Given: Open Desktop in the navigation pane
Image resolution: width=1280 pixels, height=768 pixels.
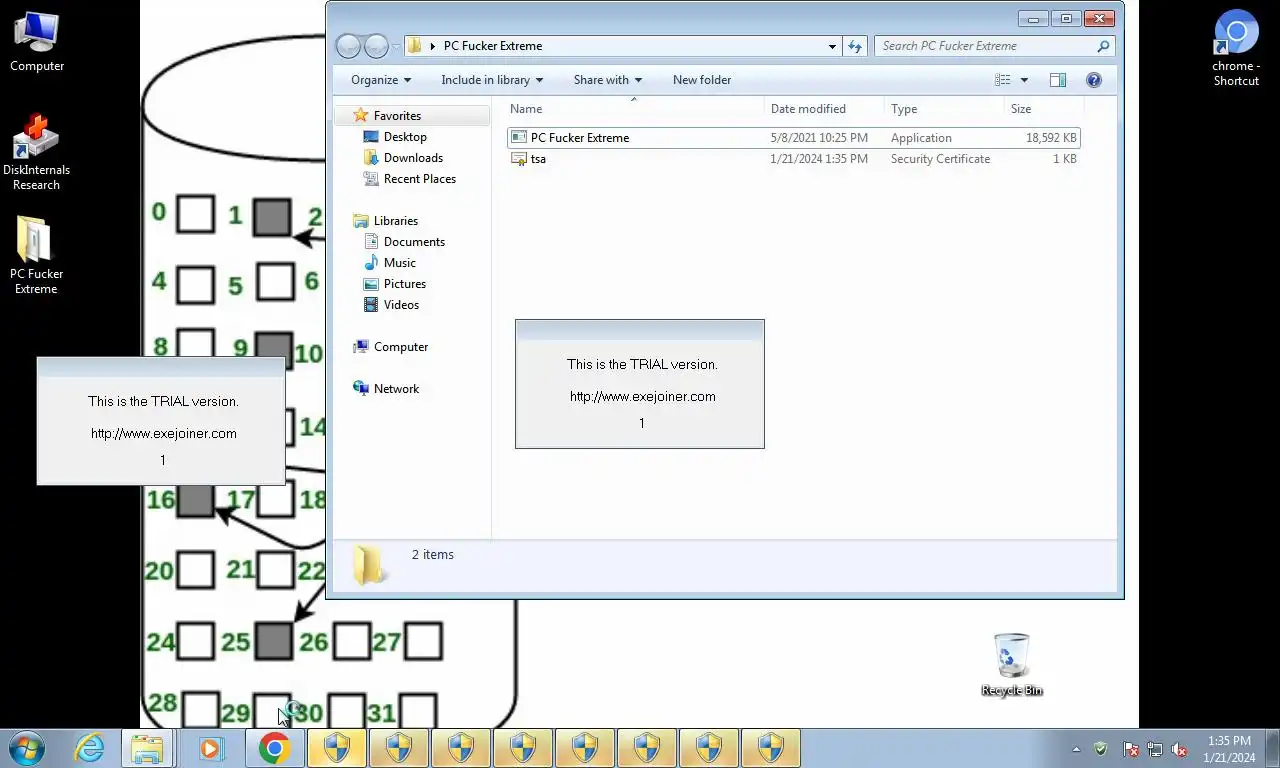Looking at the screenshot, I should pos(405,137).
